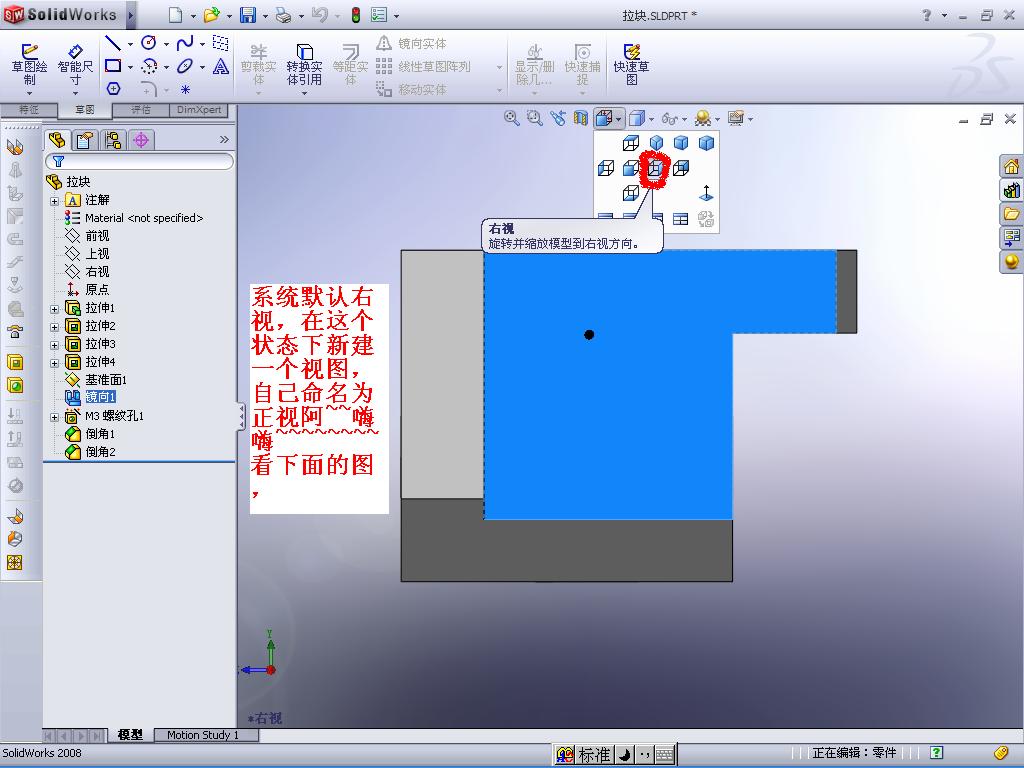Select the 右视 plane in tree
This screenshot has height=768, width=1024.
pos(97,272)
